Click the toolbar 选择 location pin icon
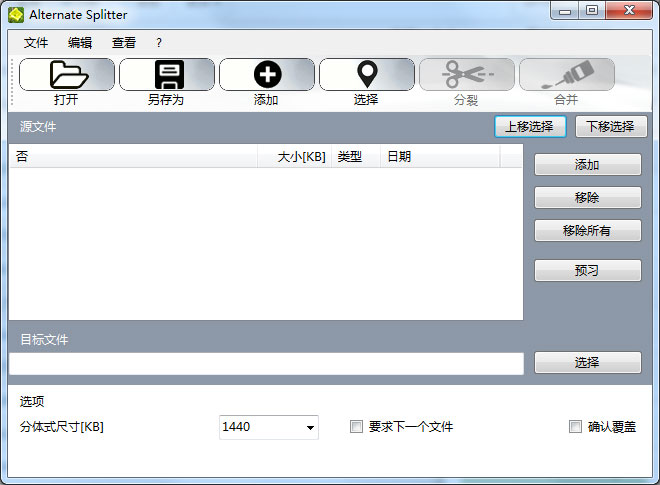Image resolution: width=660 pixels, height=485 pixels. click(367, 75)
